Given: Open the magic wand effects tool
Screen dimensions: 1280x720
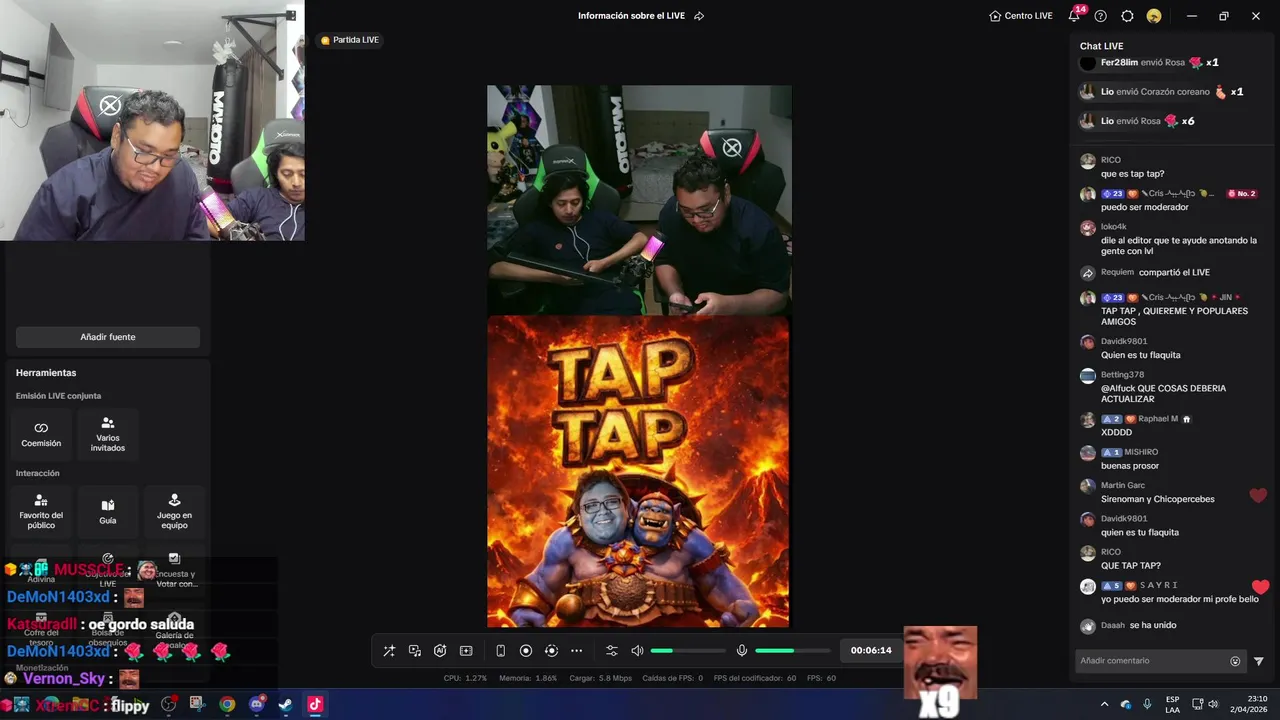Looking at the screenshot, I should click(x=389, y=651).
